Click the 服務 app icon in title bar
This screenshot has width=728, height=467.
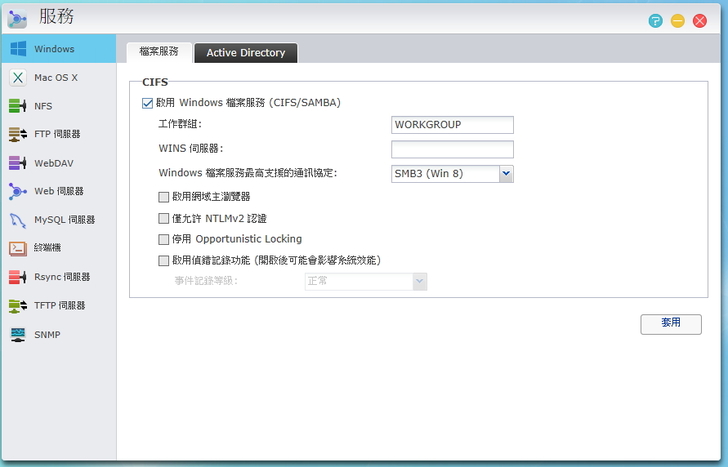tap(17, 19)
